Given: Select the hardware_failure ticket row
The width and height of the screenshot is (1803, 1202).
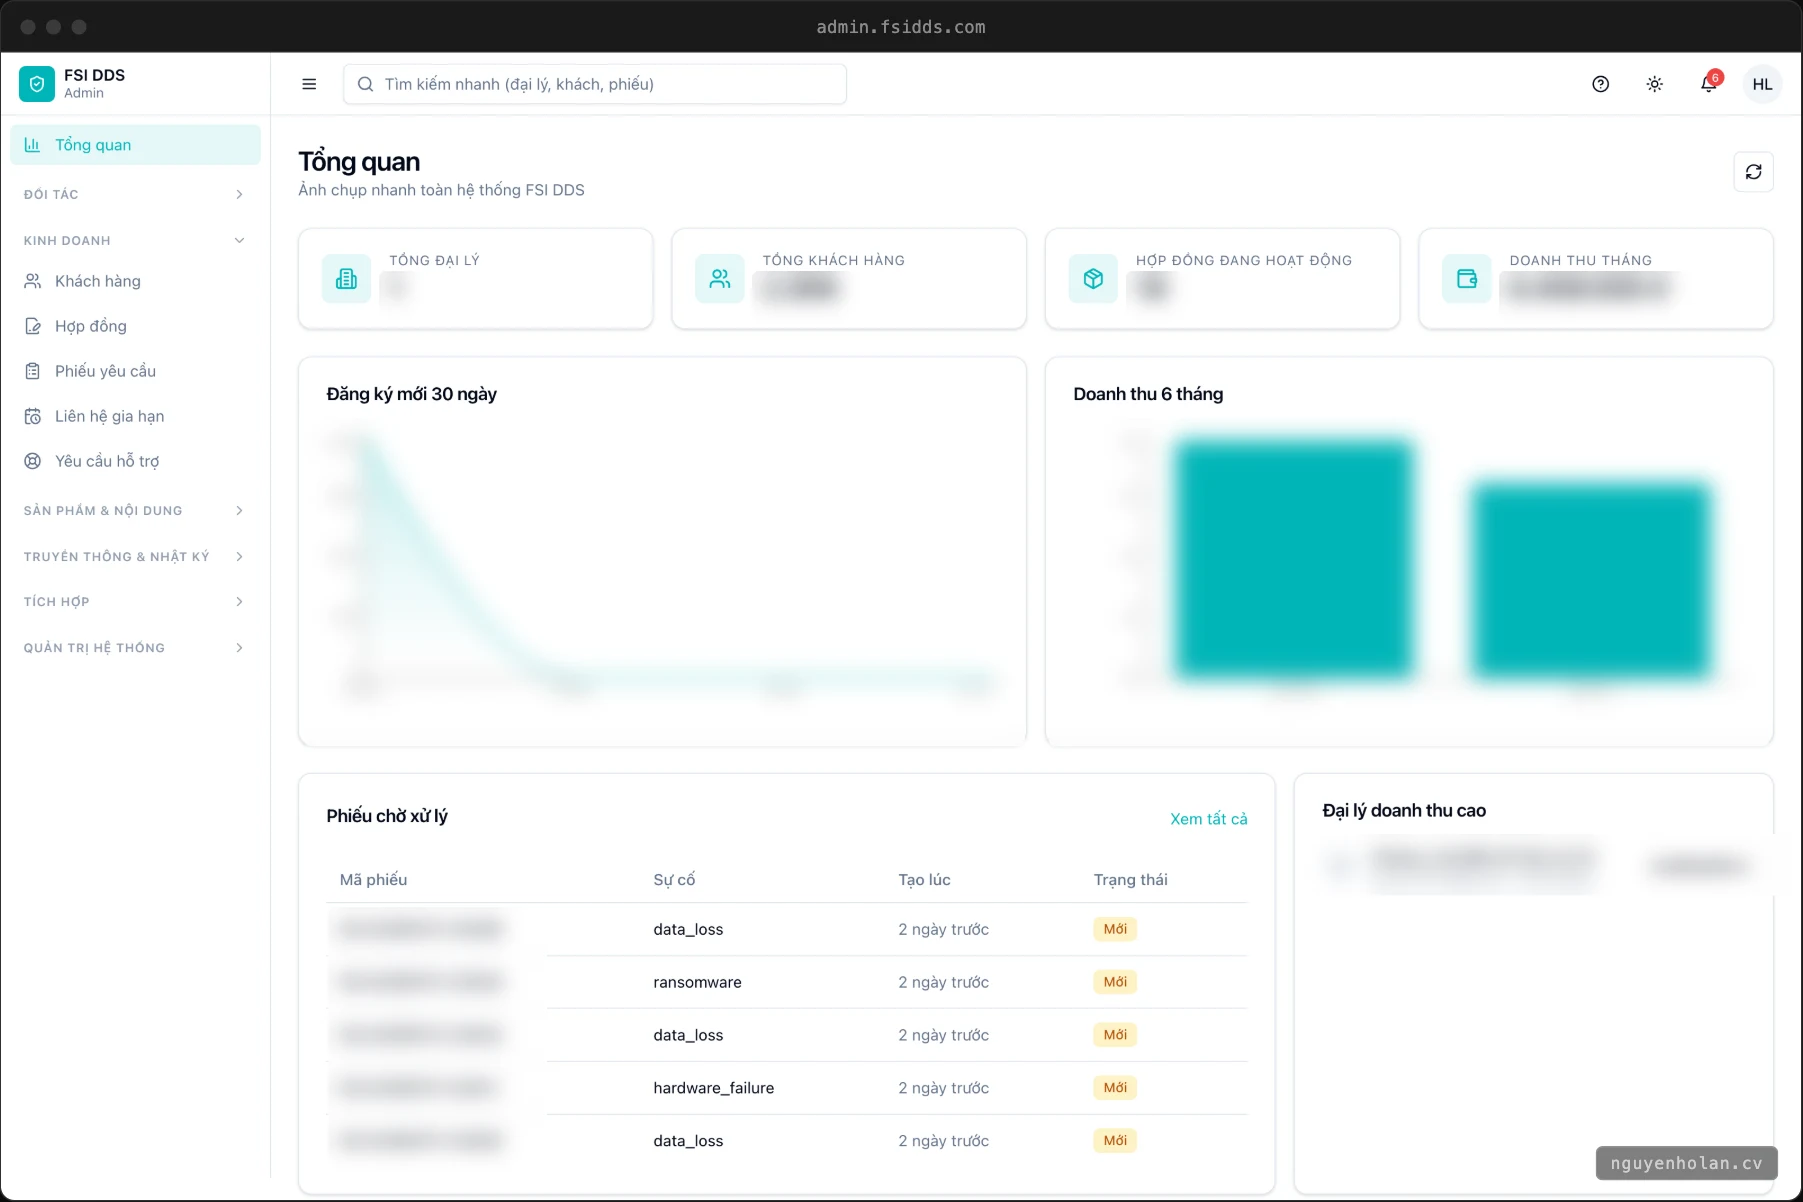Looking at the screenshot, I should coord(787,1088).
